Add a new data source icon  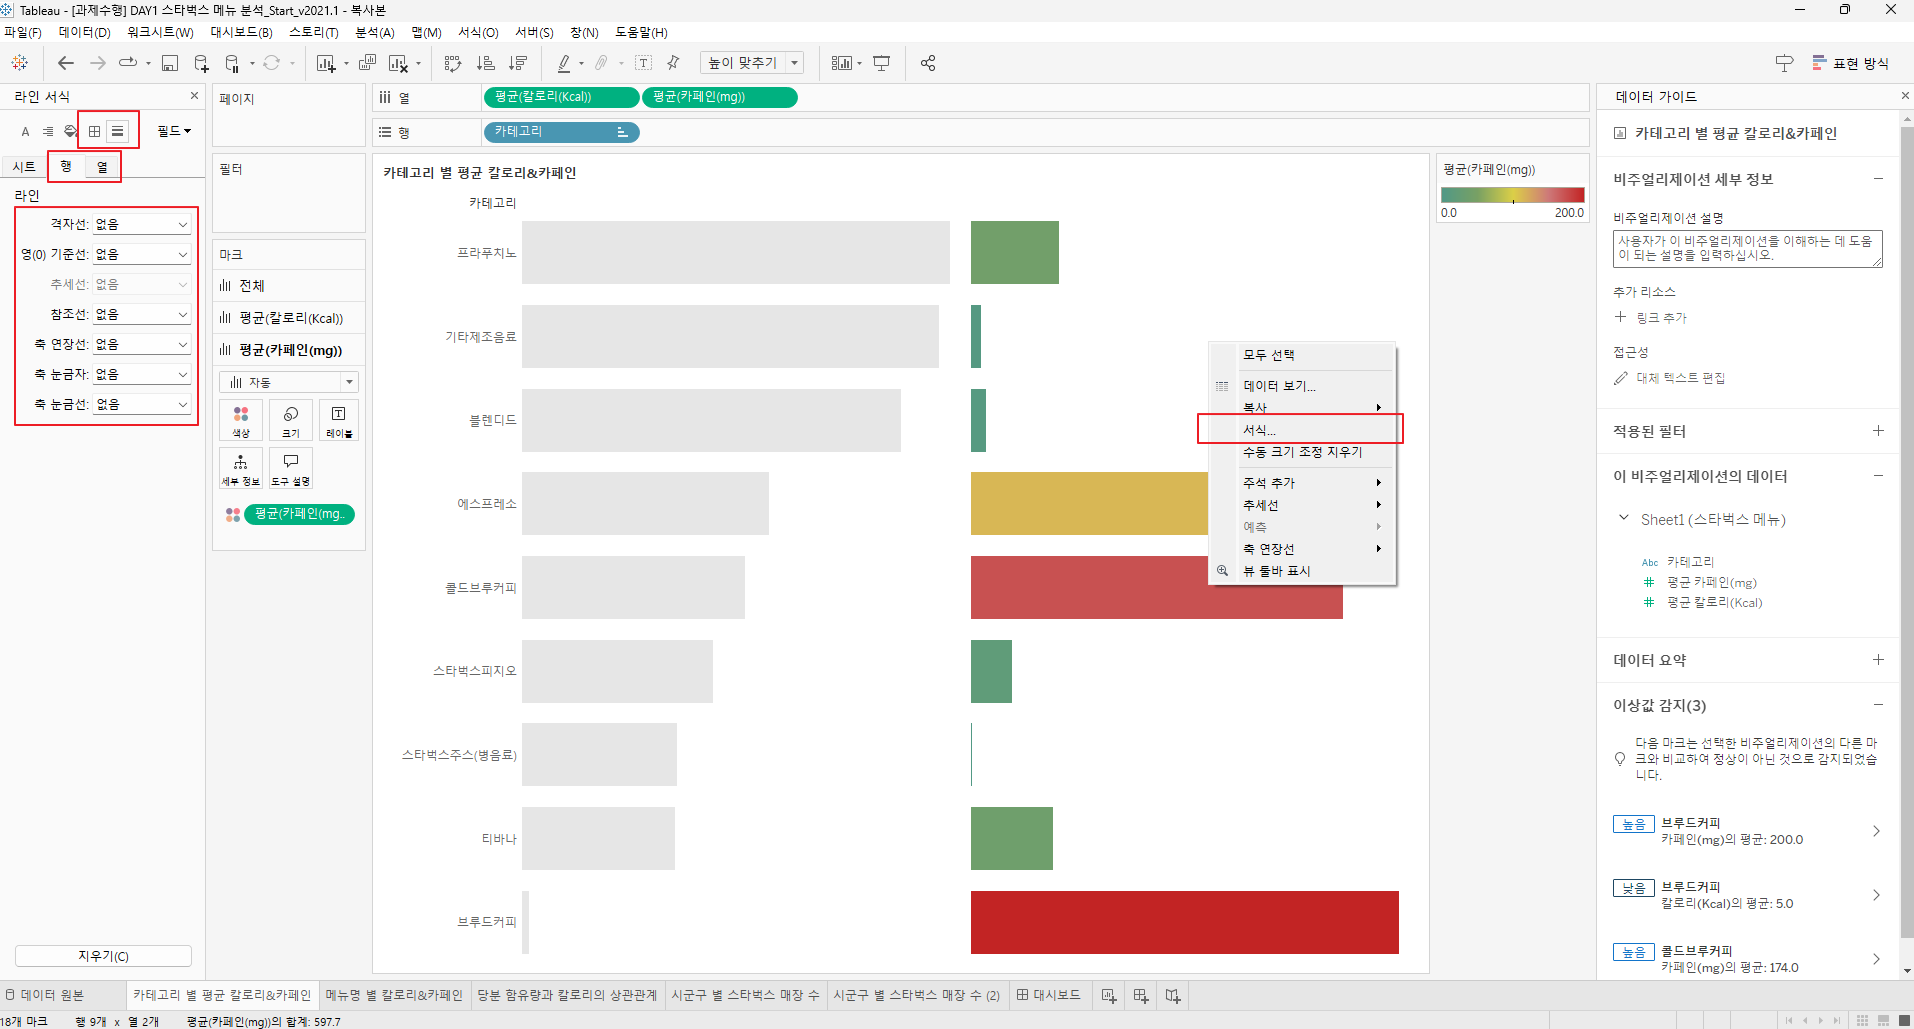(x=201, y=63)
